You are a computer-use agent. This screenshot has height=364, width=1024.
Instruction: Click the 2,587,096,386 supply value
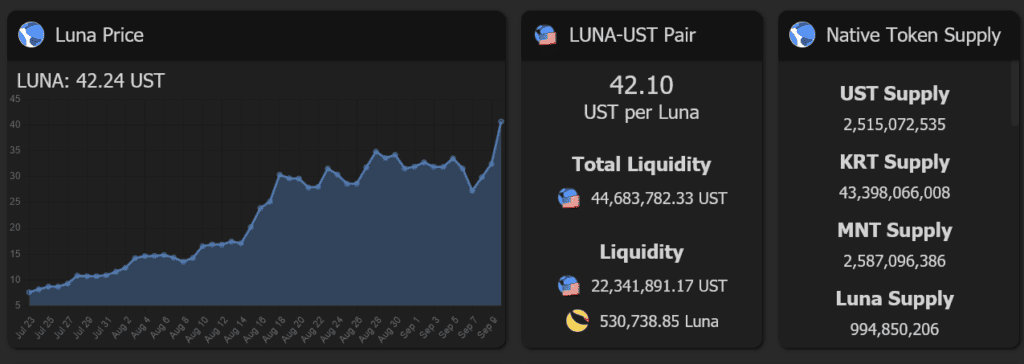coord(895,261)
